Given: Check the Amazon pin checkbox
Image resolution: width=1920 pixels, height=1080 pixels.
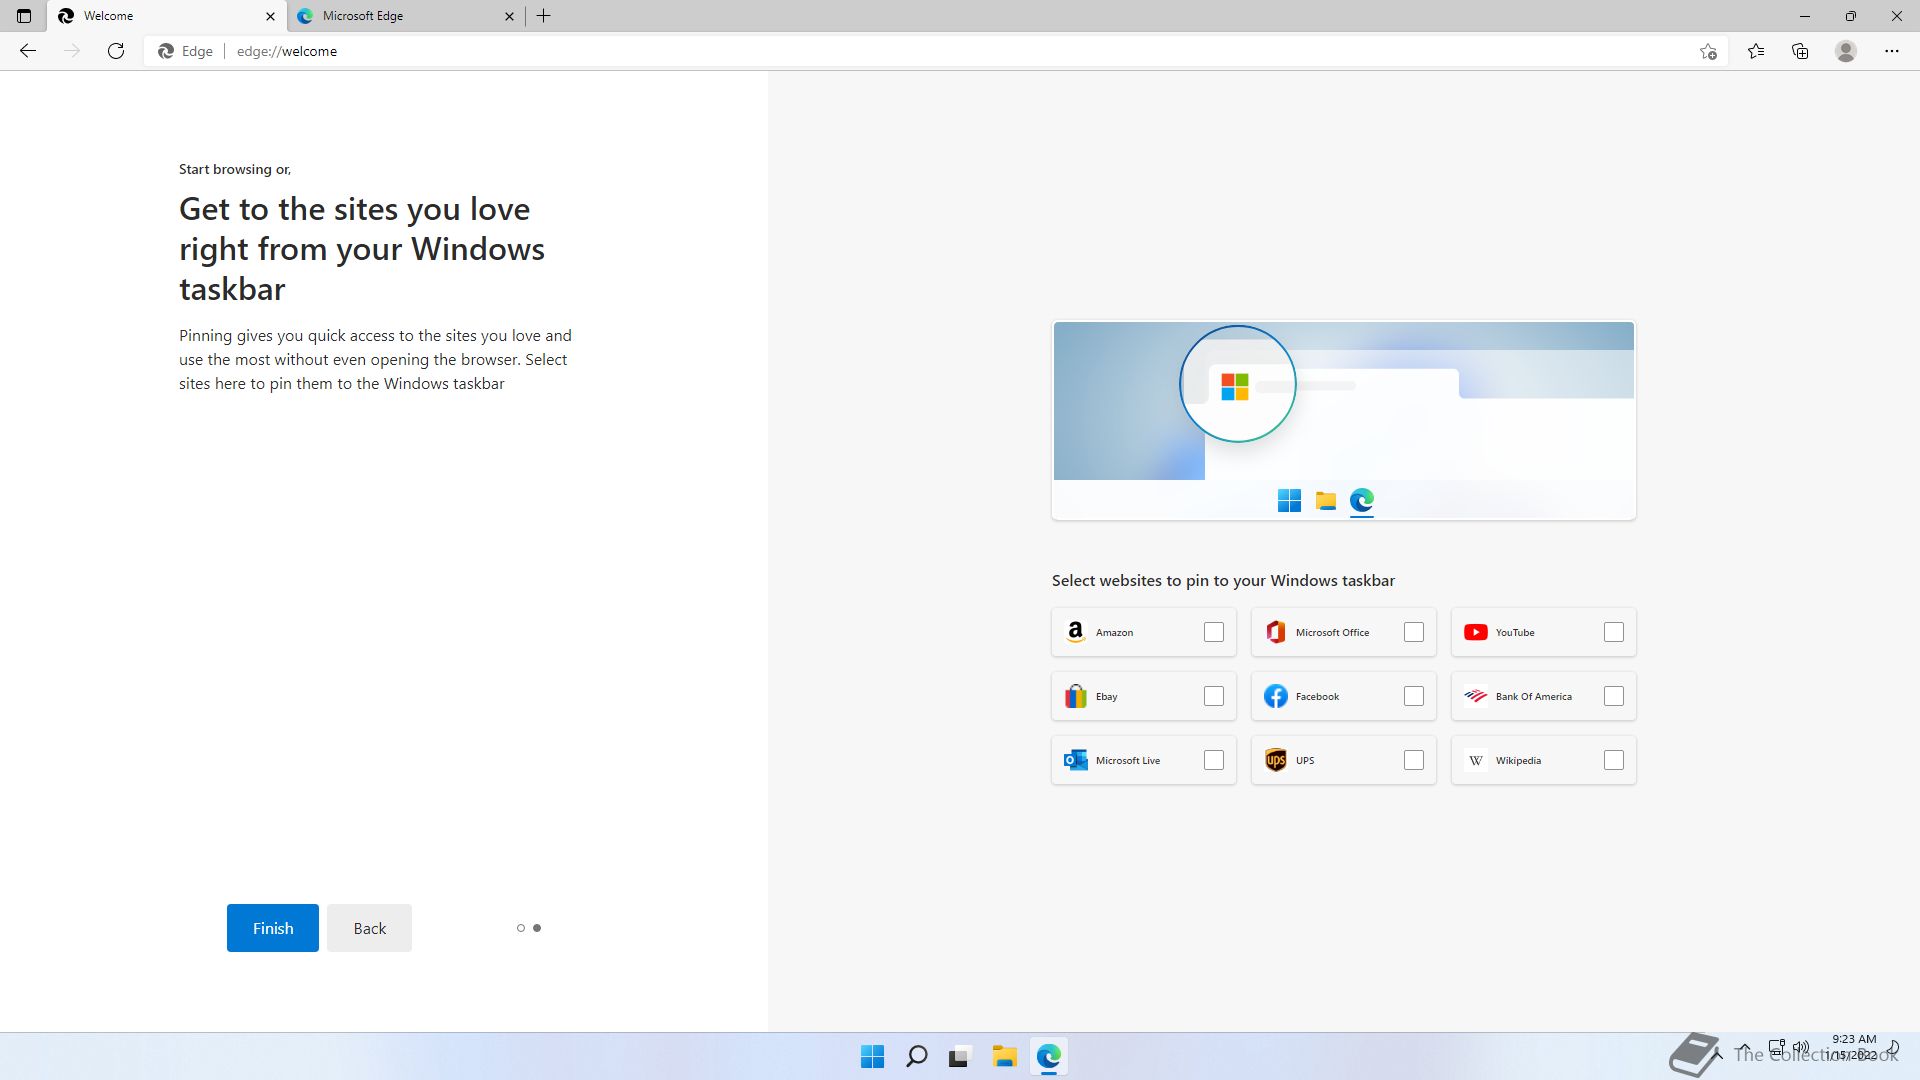Looking at the screenshot, I should click(x=1214, y=632).
